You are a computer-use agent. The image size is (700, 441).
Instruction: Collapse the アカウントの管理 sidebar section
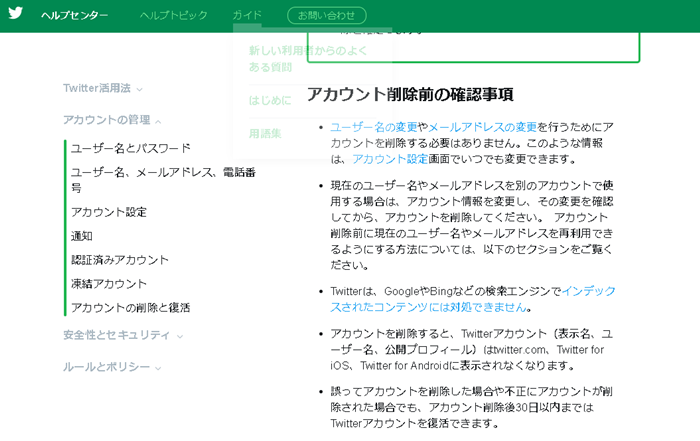pyautogui.click(x=107, y=120)
